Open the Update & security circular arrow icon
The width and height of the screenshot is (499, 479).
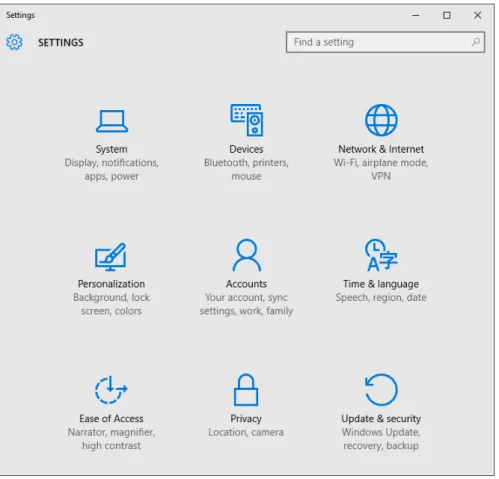tap(381, 390)
